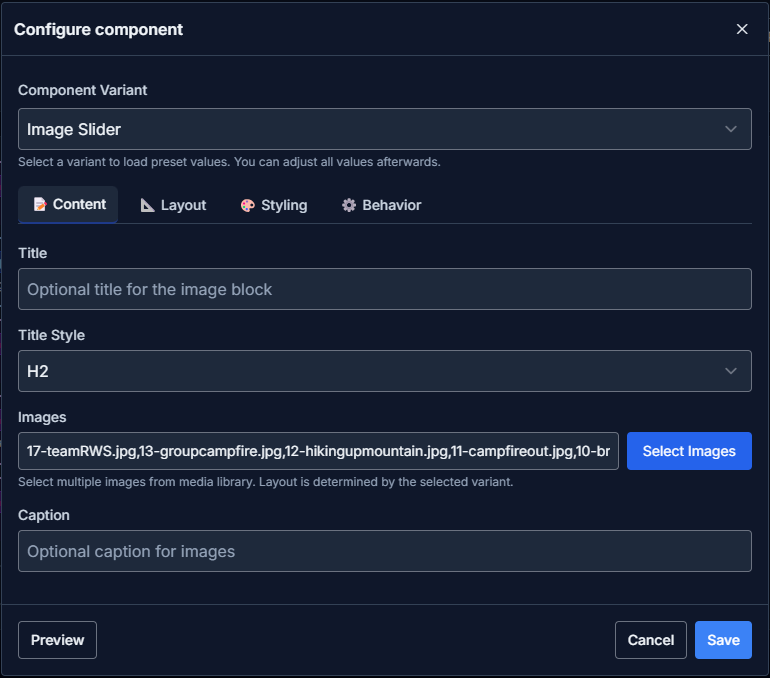Switch to the Layout tab
770x678 pixels.
(173, 205)
